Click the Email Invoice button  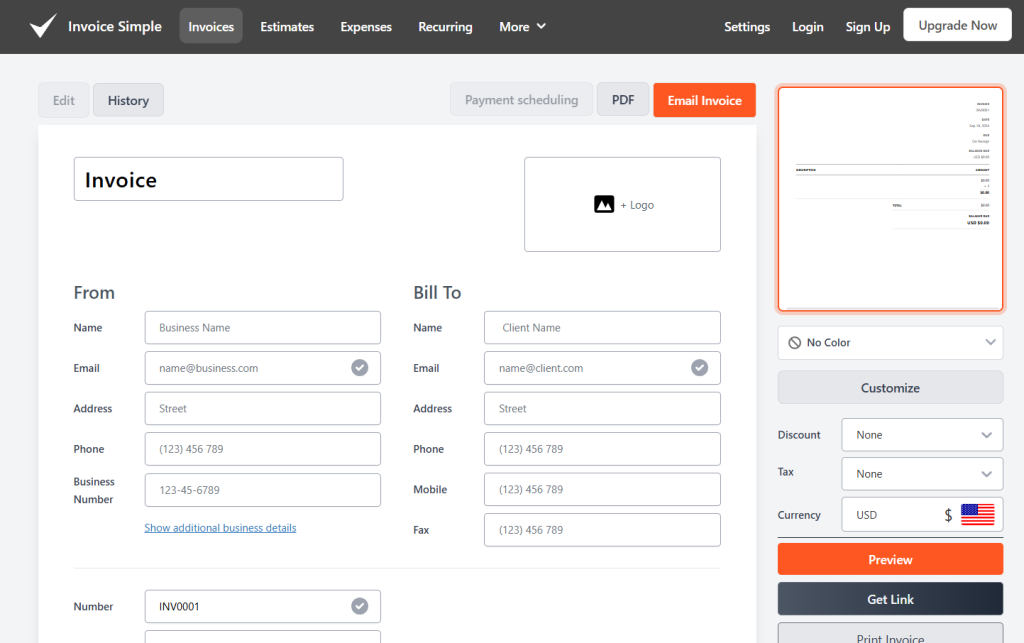(705, 100)
